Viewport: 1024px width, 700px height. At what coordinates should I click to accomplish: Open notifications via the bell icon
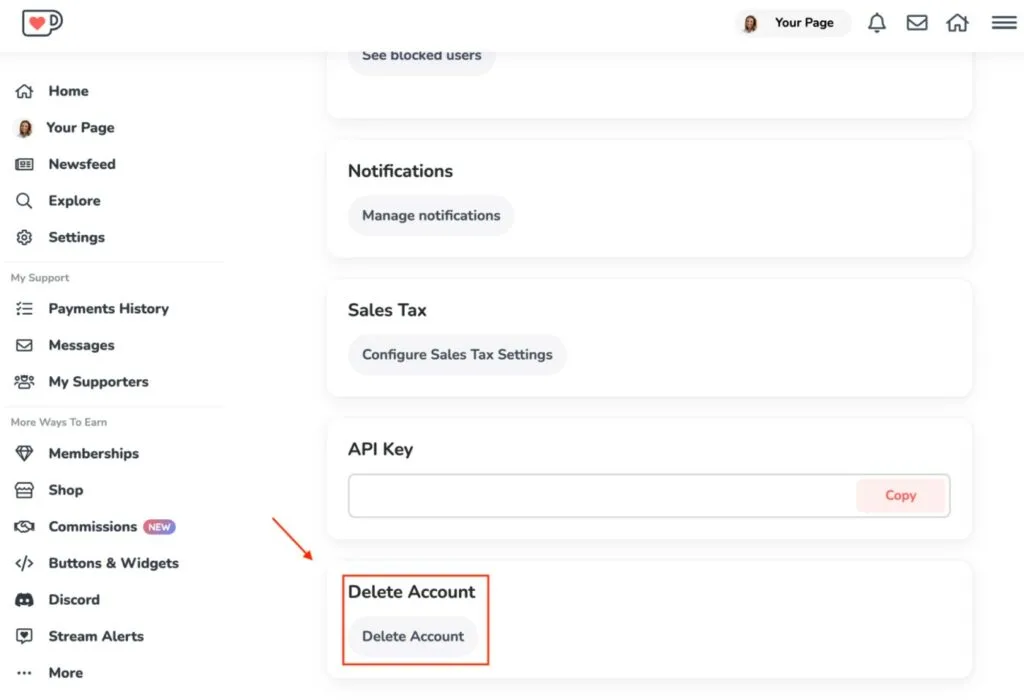pos(877,22)
